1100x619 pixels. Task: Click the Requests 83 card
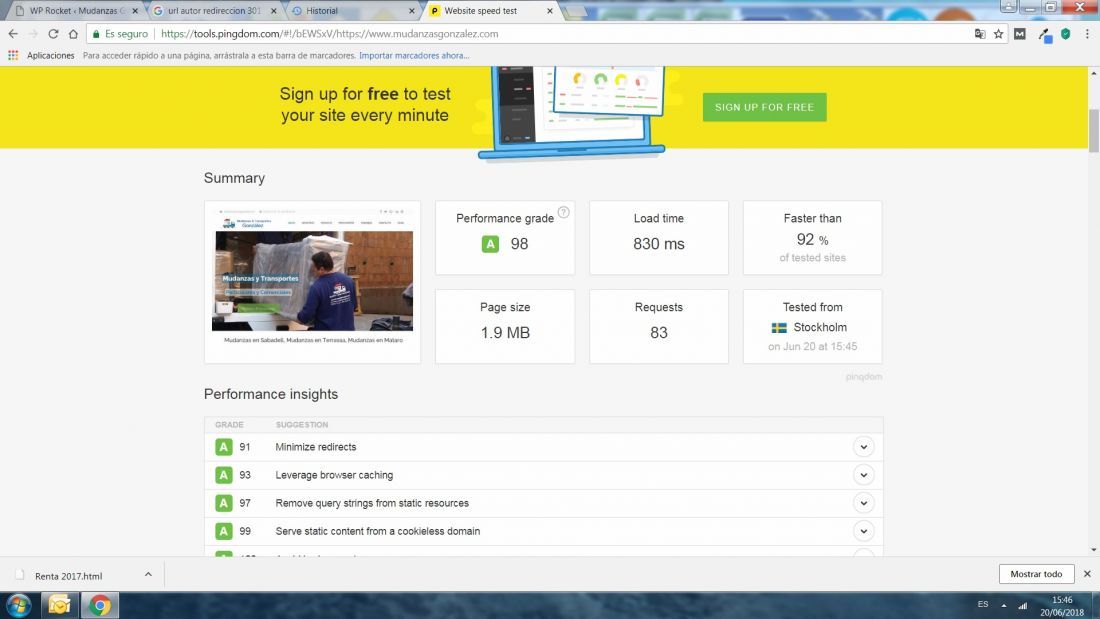coord(659,326)
